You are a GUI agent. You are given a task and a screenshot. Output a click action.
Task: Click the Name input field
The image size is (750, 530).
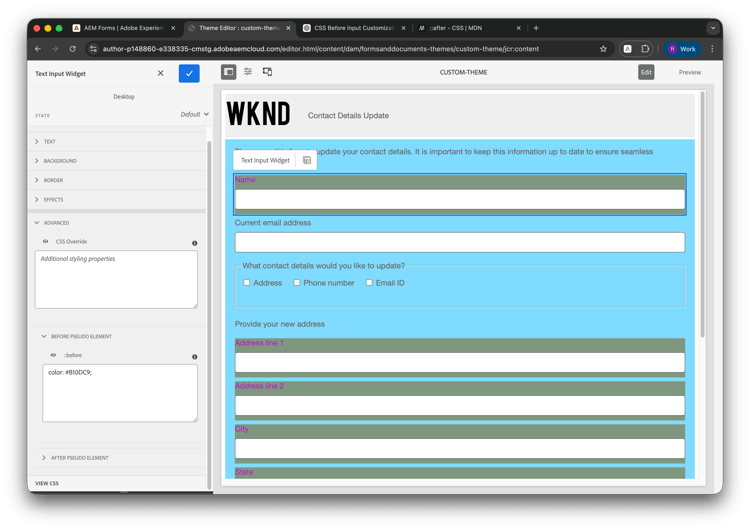460,199
